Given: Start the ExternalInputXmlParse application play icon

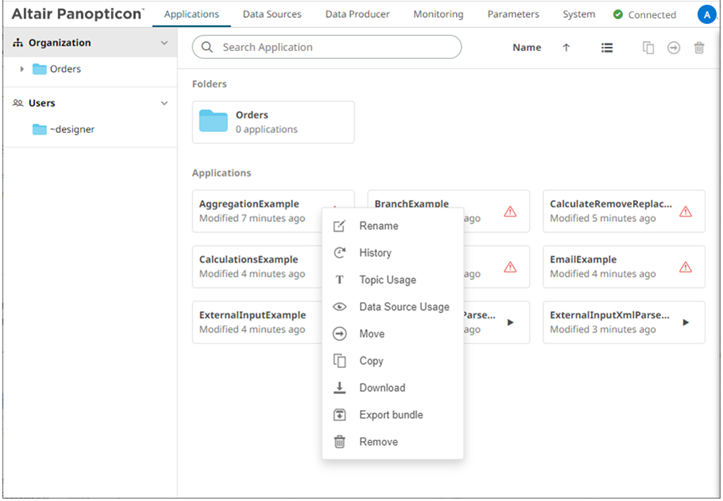Looking at the screenshot, I should coord(685,322).
